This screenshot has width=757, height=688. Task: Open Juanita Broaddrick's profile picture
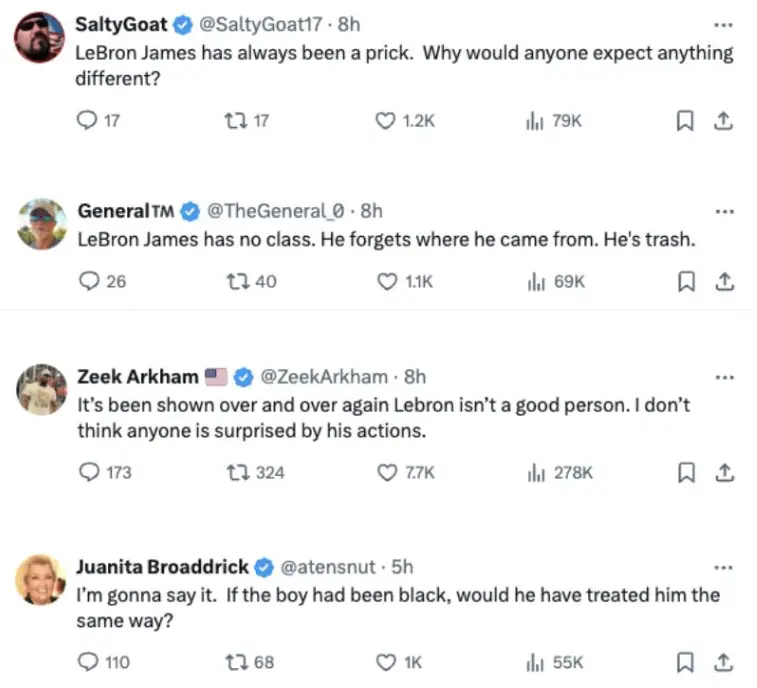pyautogui.click(x=41, y=579)
